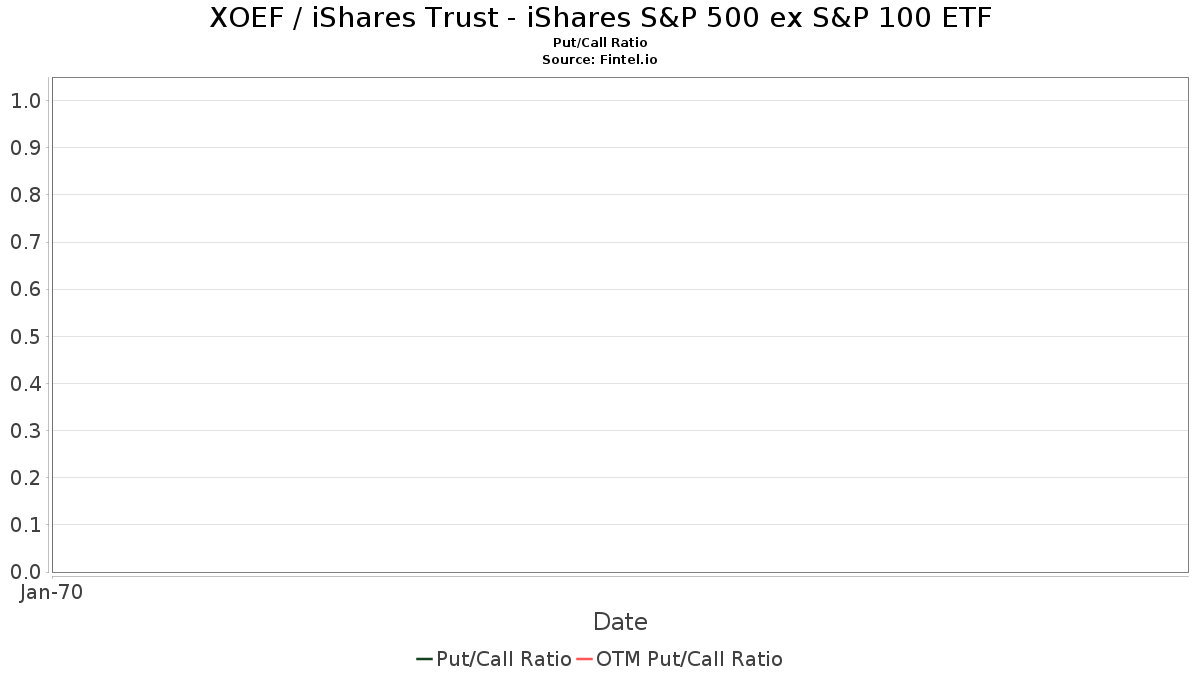1200x675 pixels.
Task: Click the 0.9 y-axis label
Action: [25, 148]
